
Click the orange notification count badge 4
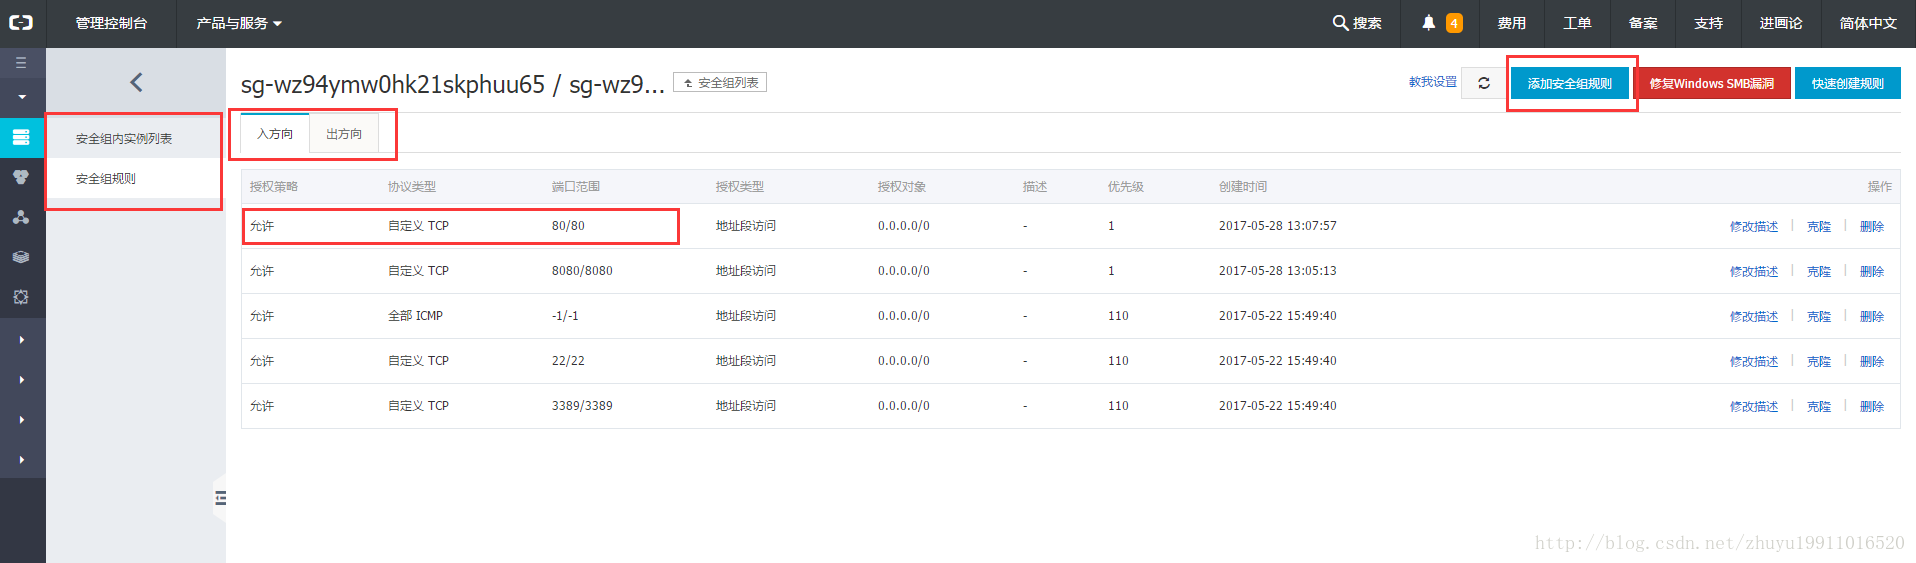point(1454,23)
